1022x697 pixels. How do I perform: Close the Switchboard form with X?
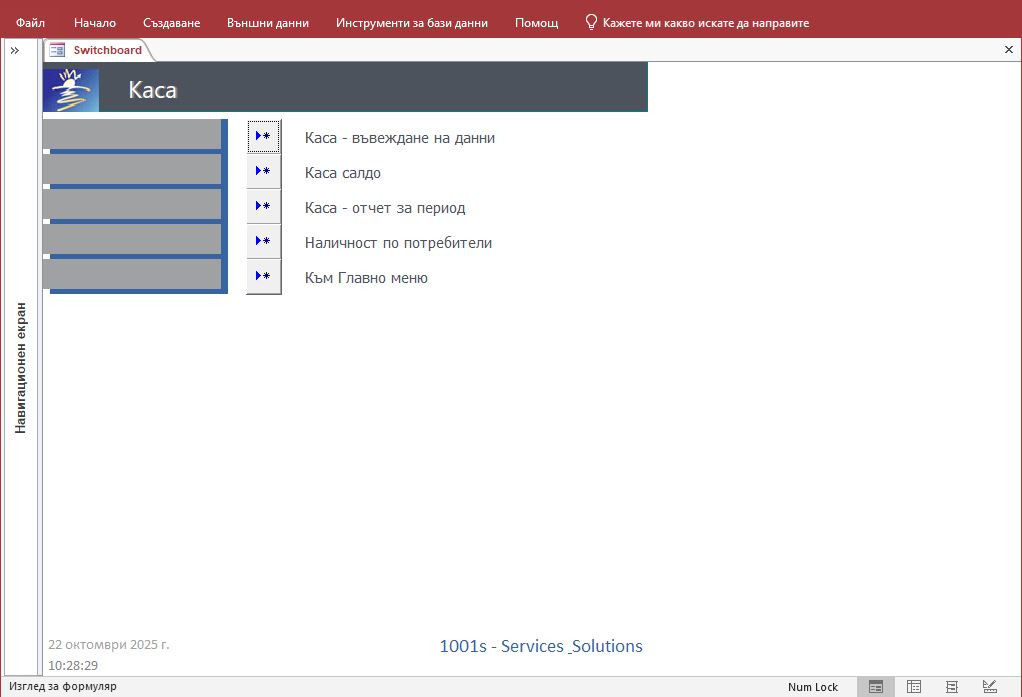1008,49
